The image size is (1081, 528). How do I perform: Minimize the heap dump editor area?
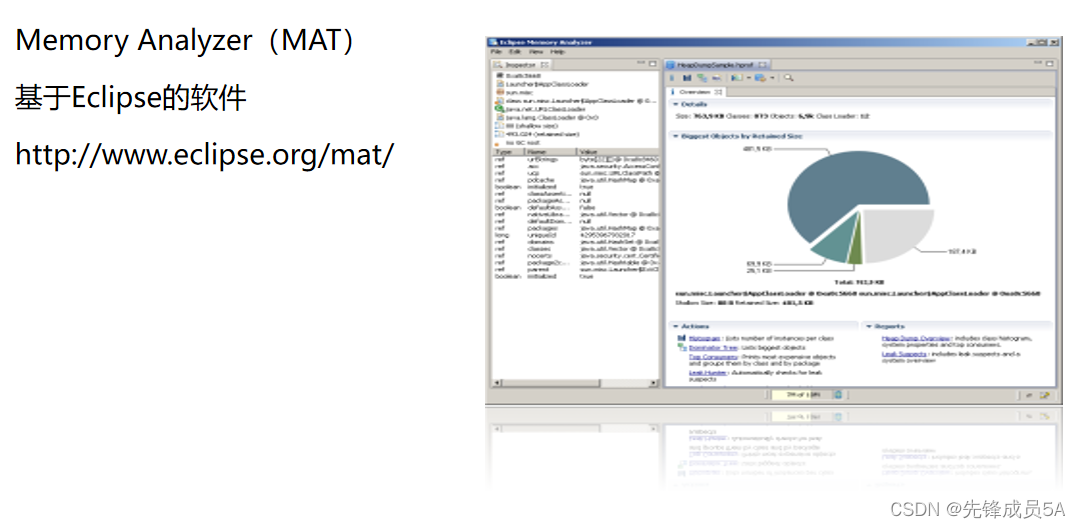click(x=1040, y=64)
